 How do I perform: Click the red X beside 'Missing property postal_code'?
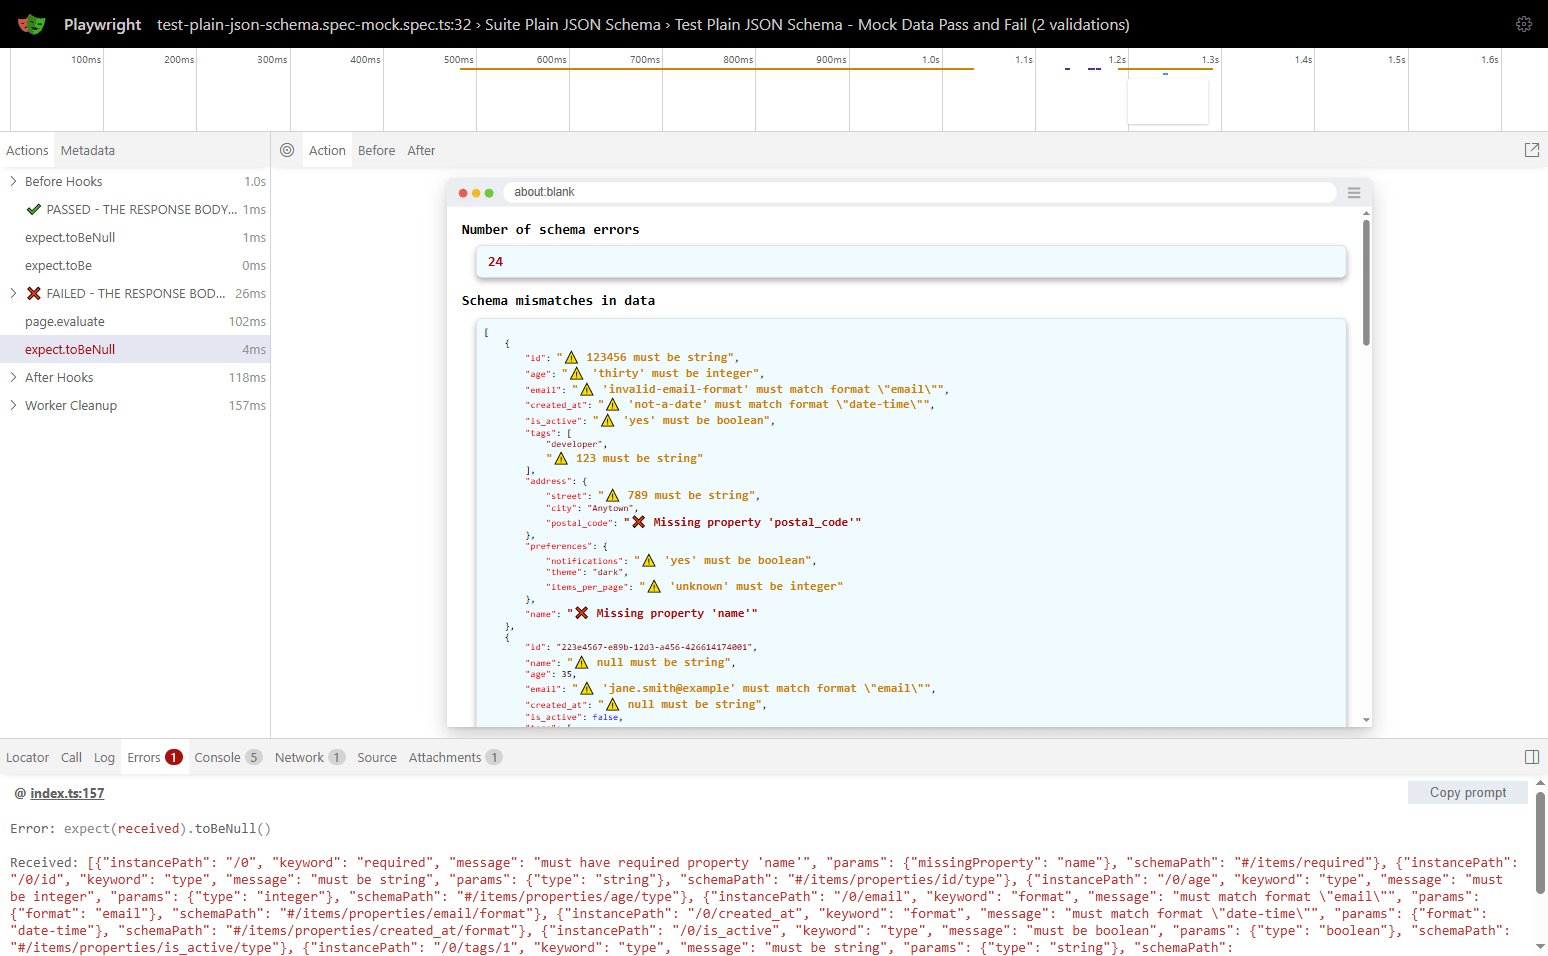coord(639,521)
